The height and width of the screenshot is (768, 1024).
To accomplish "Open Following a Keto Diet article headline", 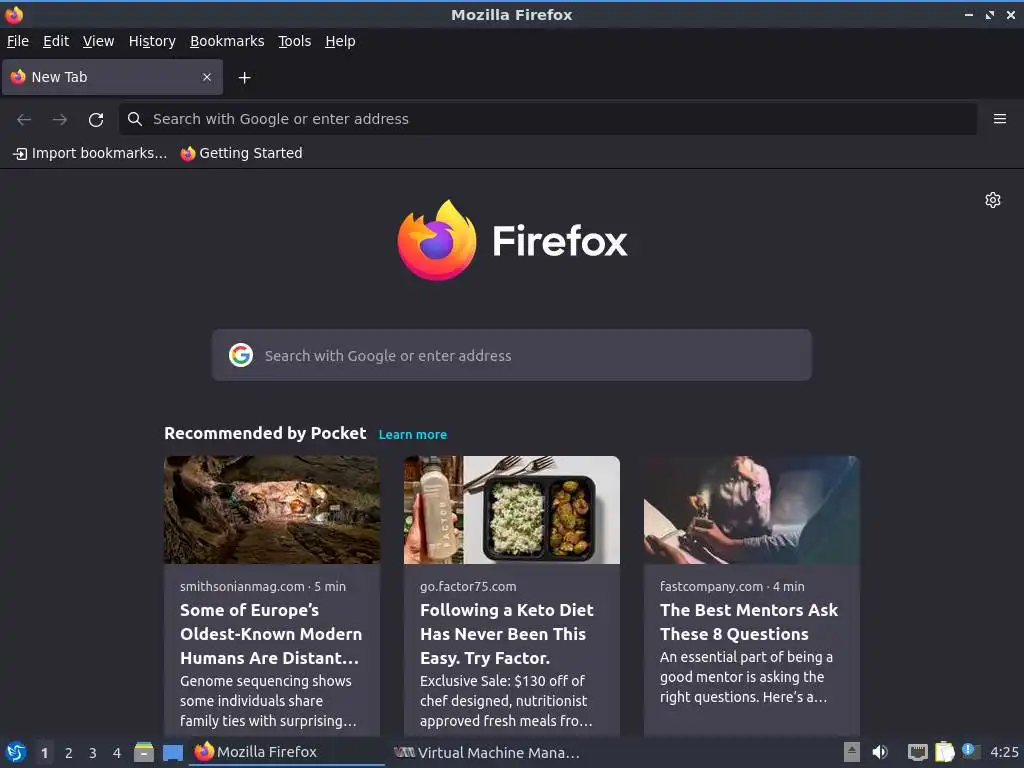I will 507,634.
